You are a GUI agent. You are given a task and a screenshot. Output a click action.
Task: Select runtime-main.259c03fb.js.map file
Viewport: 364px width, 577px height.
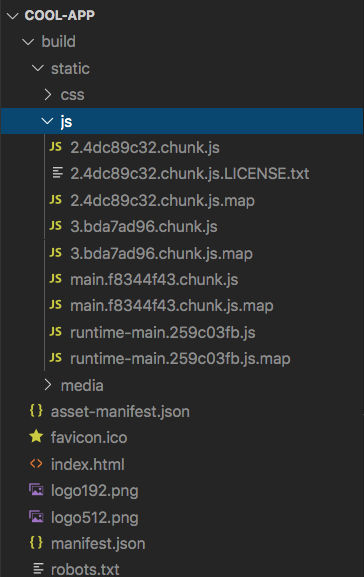(x=180, y=359)
